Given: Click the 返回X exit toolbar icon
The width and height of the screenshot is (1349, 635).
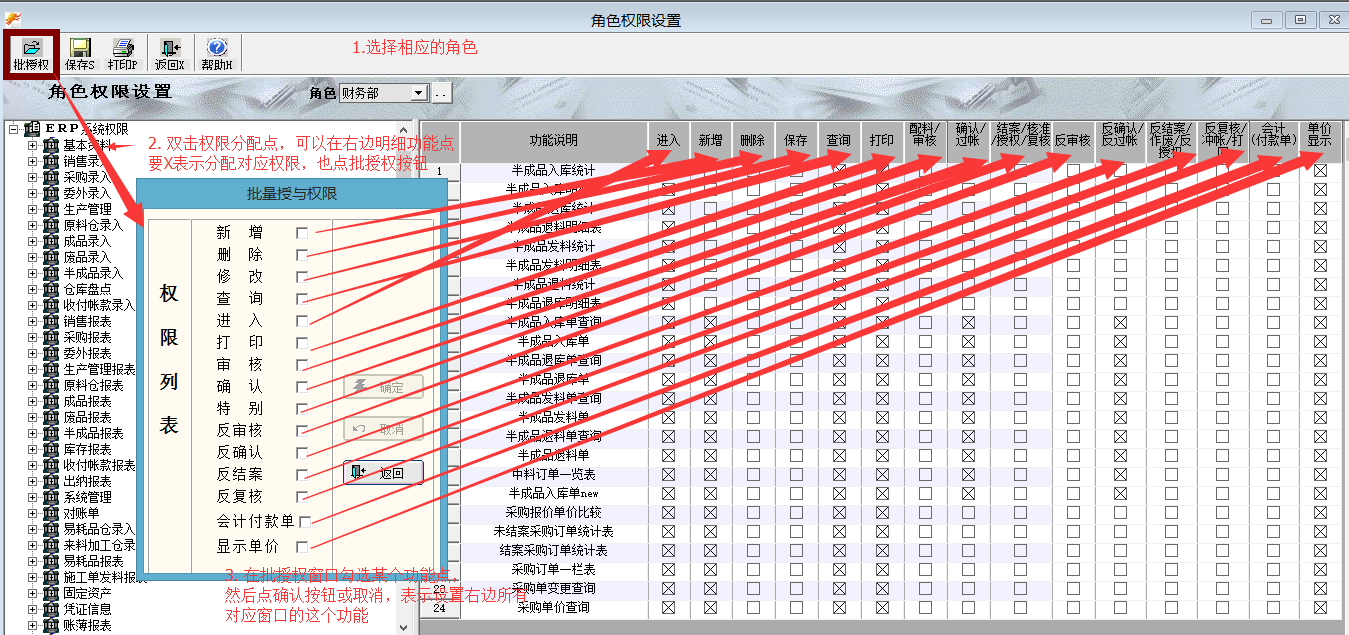Looking at the screenshot, I should click(170, 51).
